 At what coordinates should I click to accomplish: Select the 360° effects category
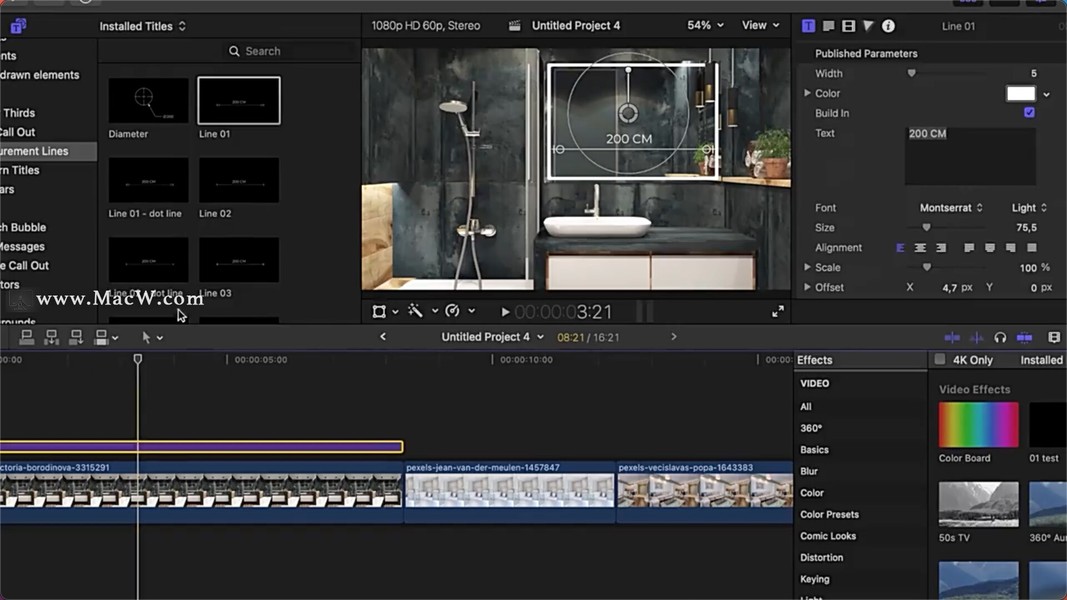[810, 428]
